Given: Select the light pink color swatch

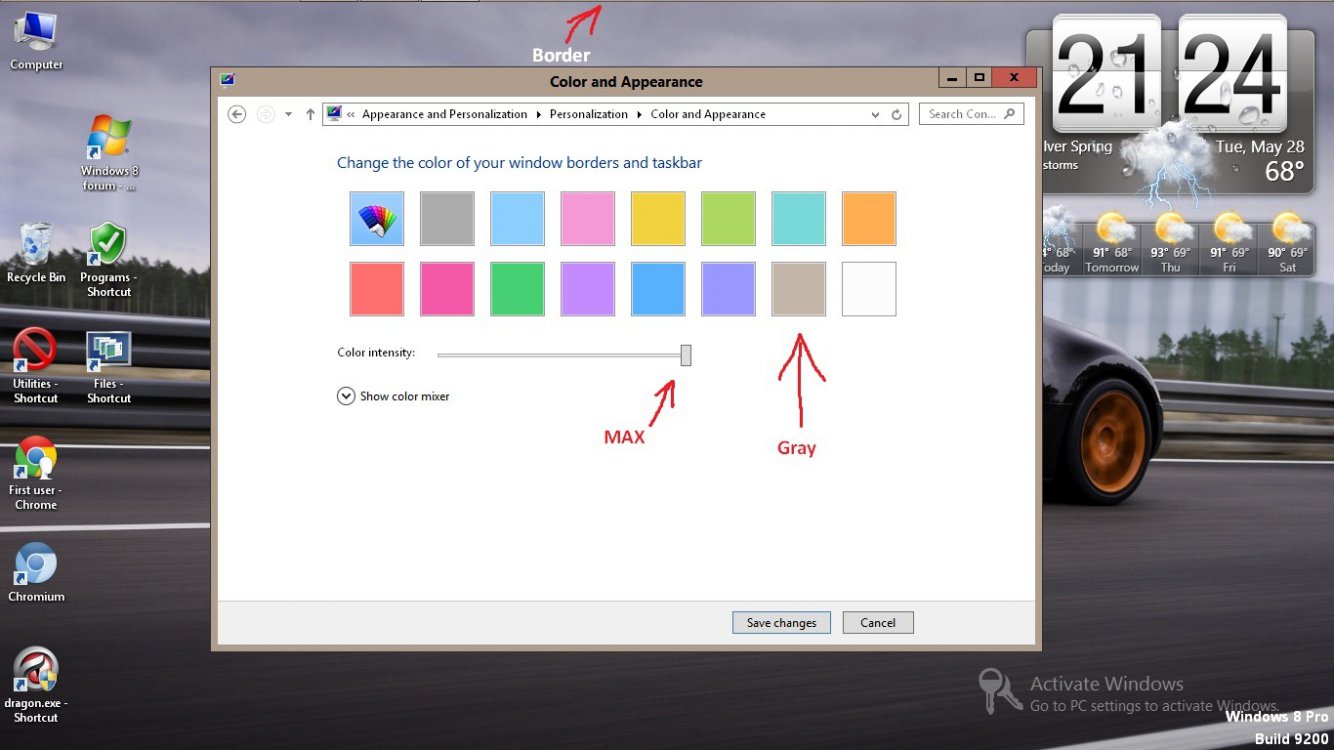Looking at the screenshot, I should pyautogui.click(x=588, y=219).
